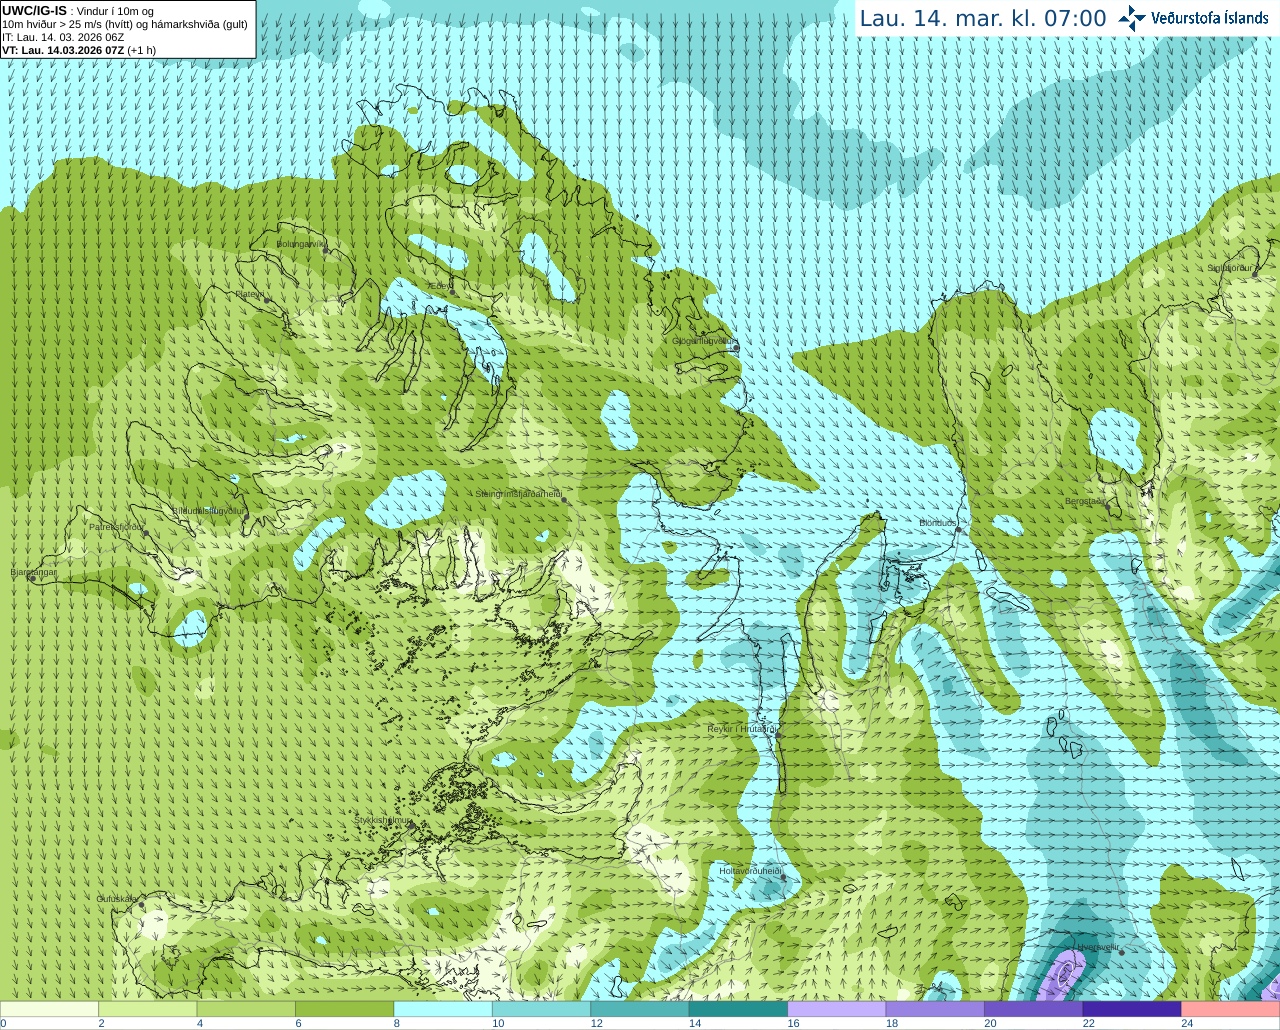The image size is (1280, 1030).
Task: Select the 16–18 m/s lavender legend swatch
Action: 837,1009
